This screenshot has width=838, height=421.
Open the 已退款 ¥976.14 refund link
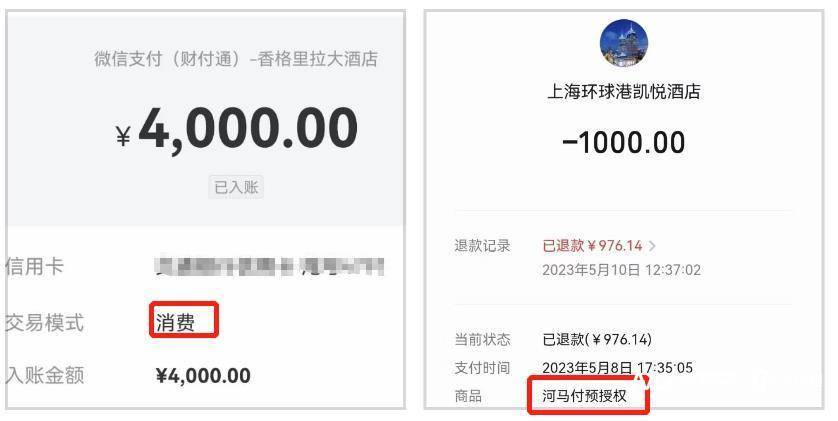tap(592, 246)
